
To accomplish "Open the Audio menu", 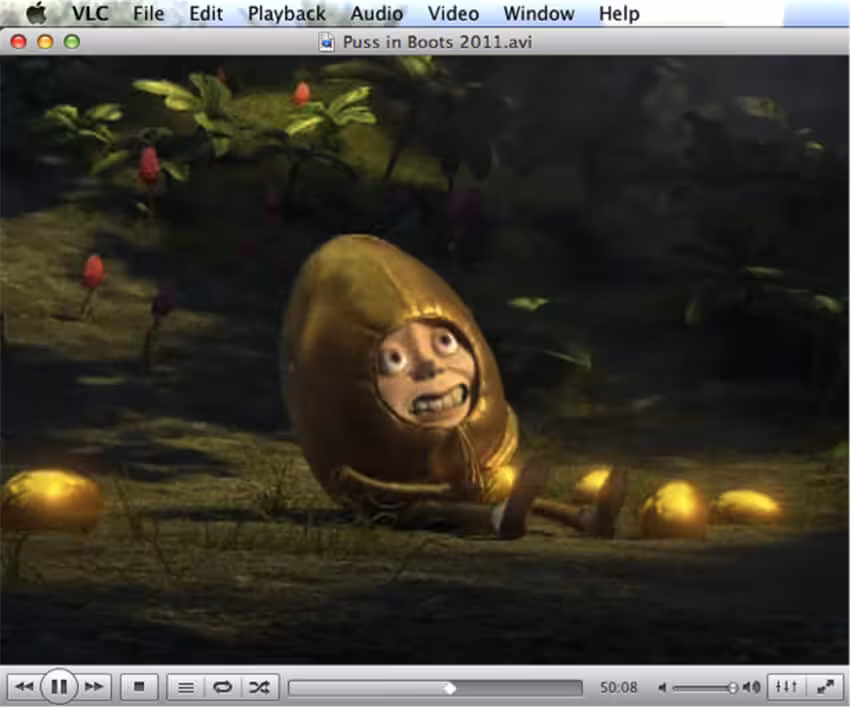I will coord(377,13).
